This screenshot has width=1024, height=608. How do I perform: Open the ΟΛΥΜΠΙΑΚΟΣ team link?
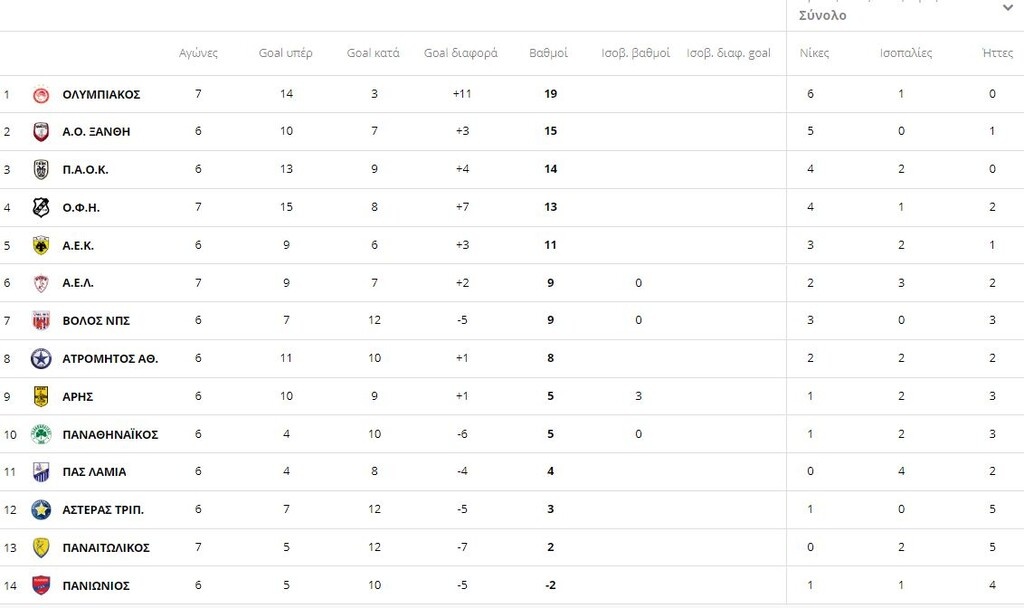click(101, 95)
